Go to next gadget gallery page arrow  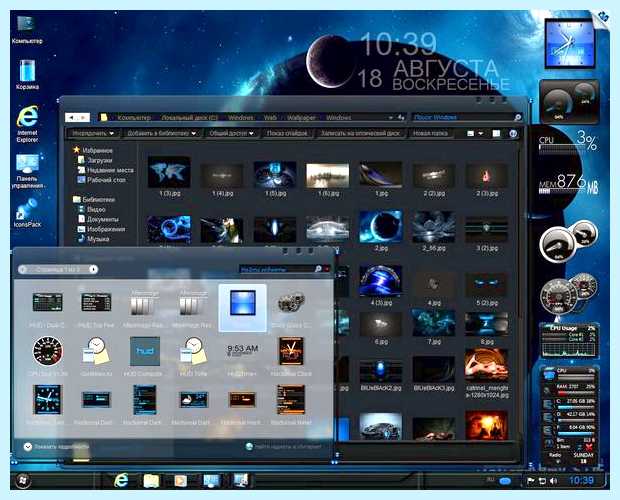click(x=93, y=270)
